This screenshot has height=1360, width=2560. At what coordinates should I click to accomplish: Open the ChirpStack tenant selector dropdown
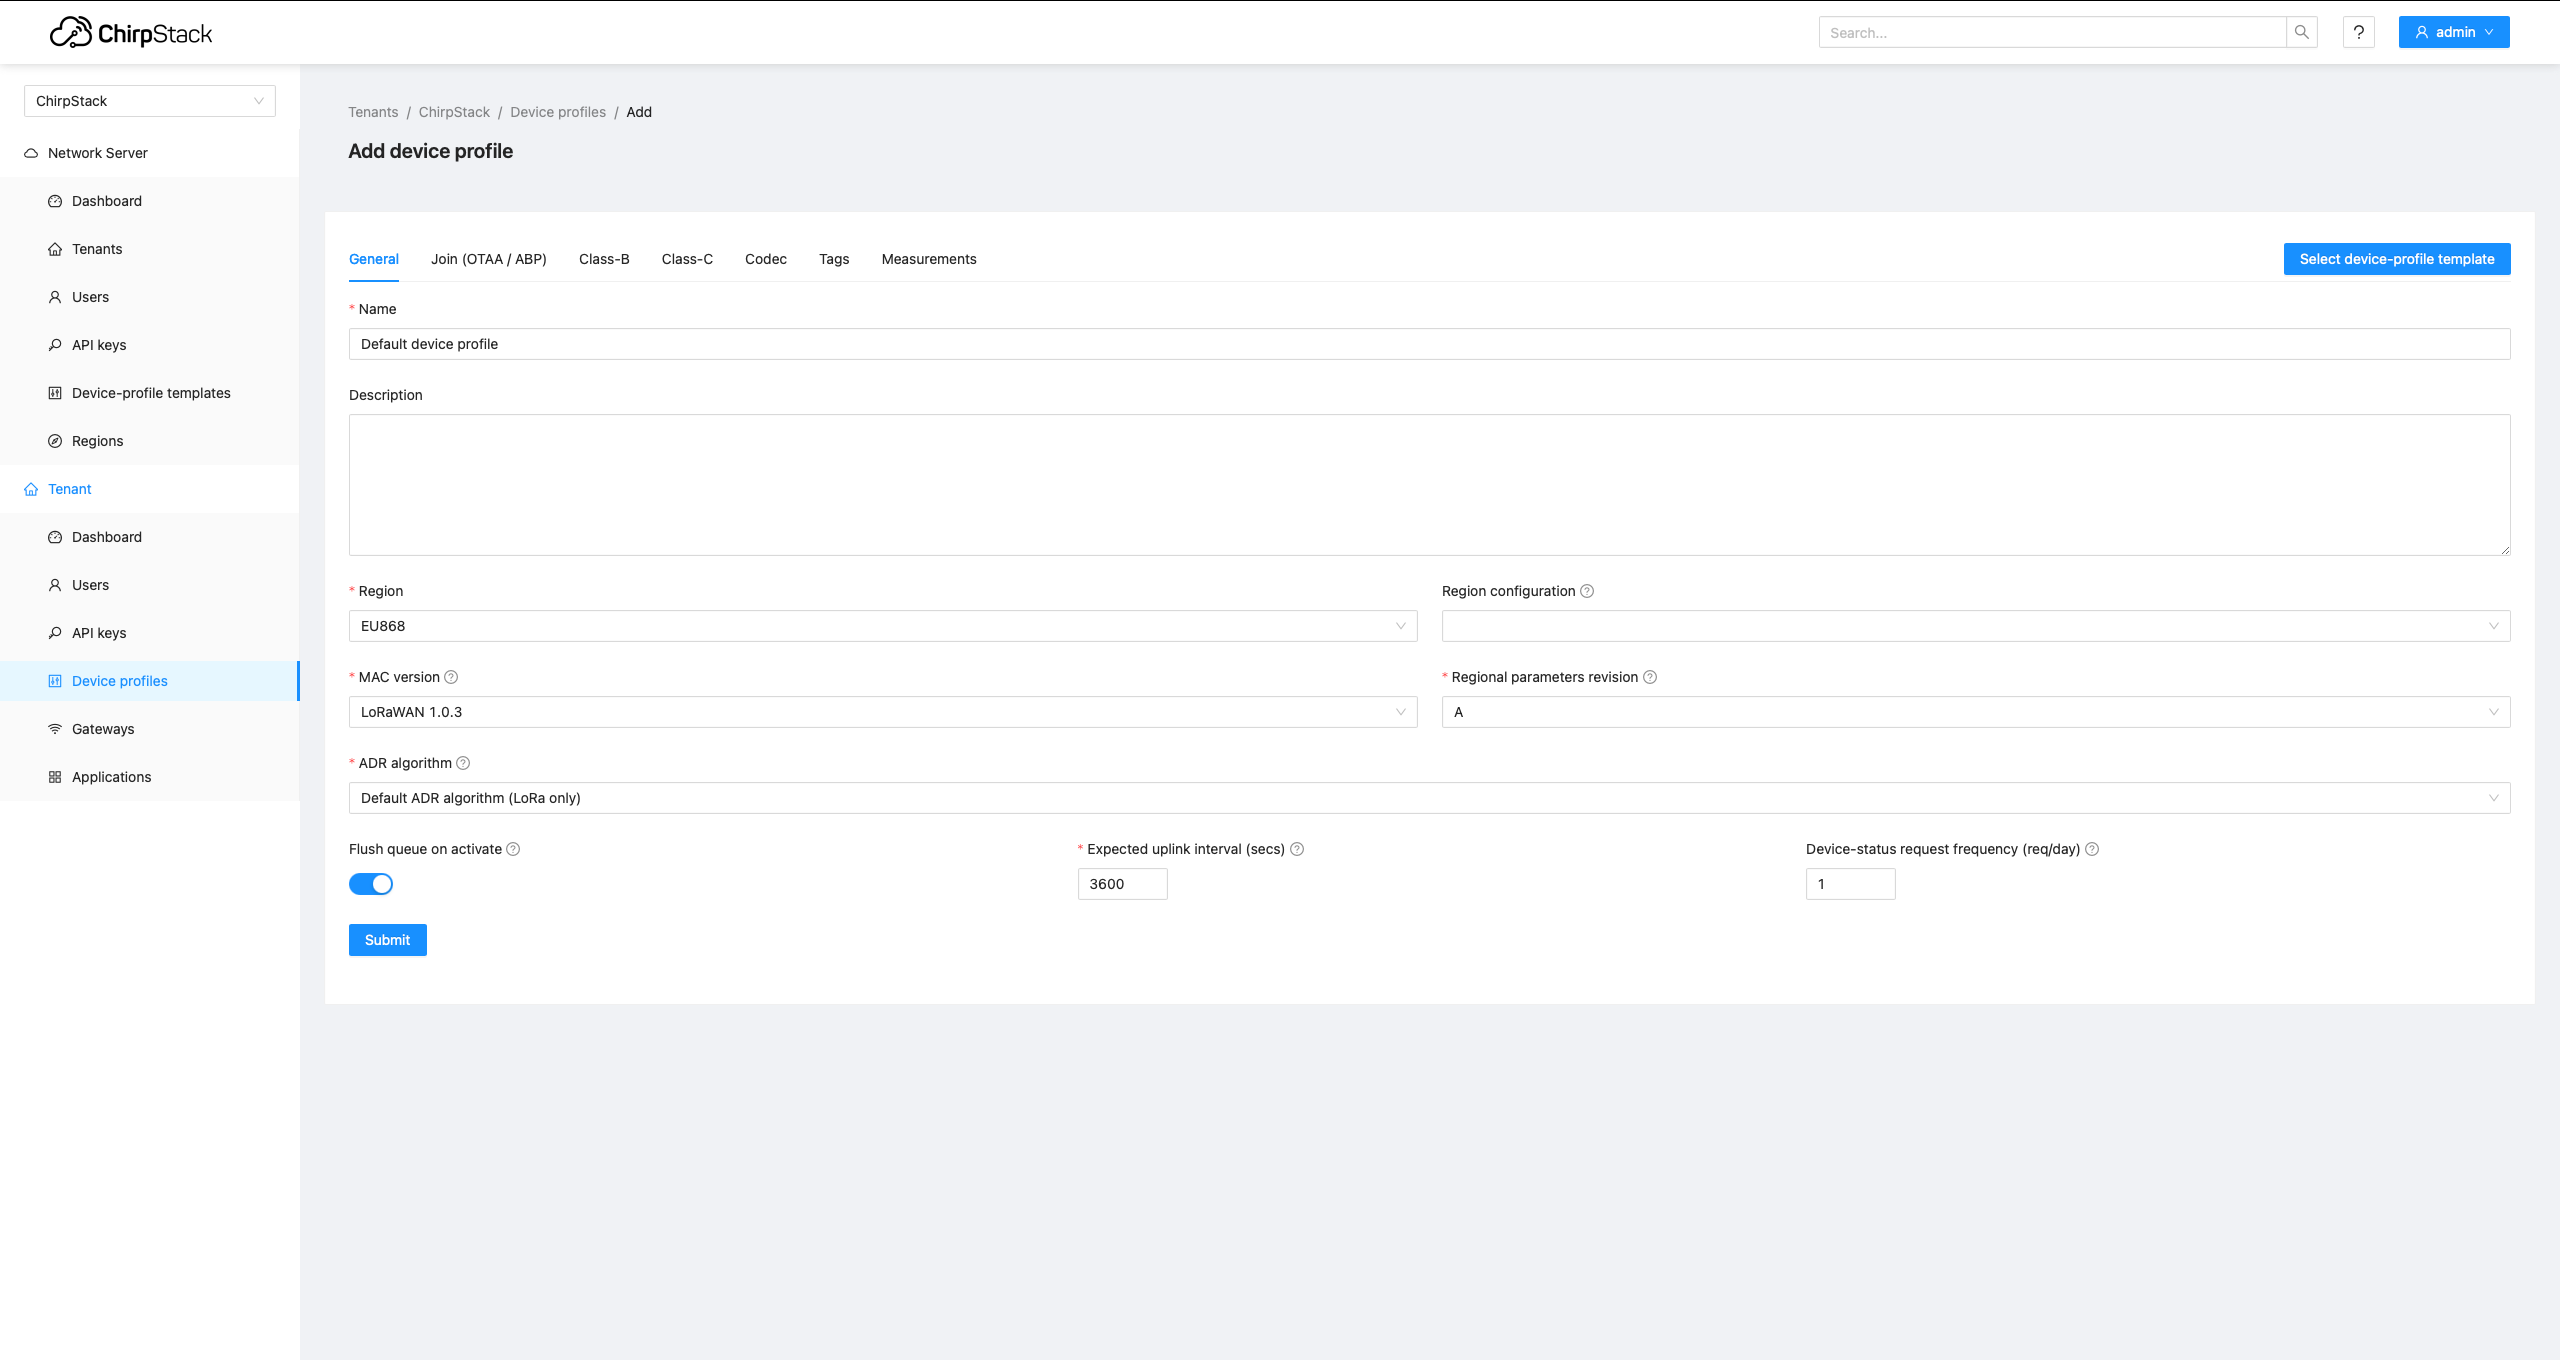pos(150,101)
